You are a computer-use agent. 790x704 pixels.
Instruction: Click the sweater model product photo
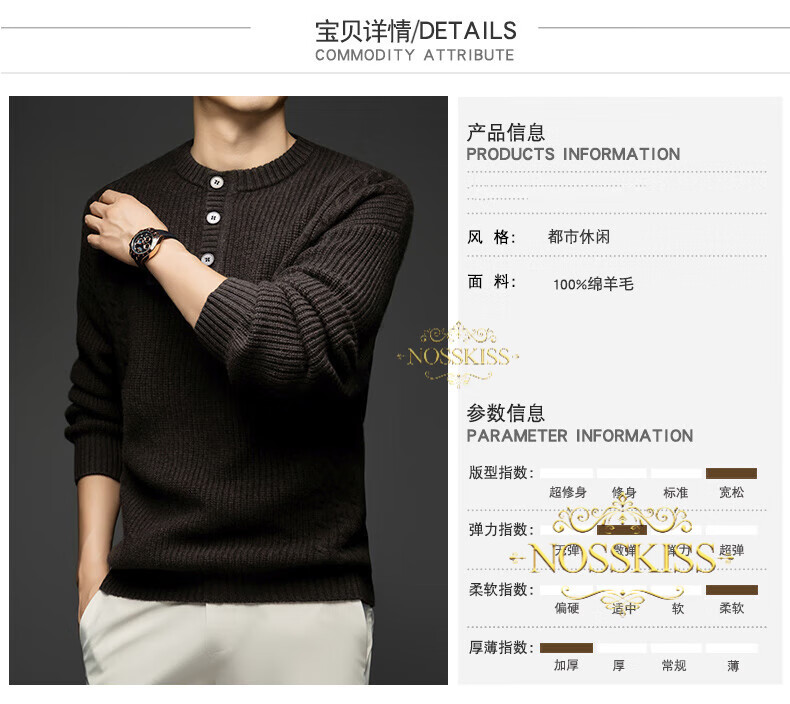click(x=228, y=390)
